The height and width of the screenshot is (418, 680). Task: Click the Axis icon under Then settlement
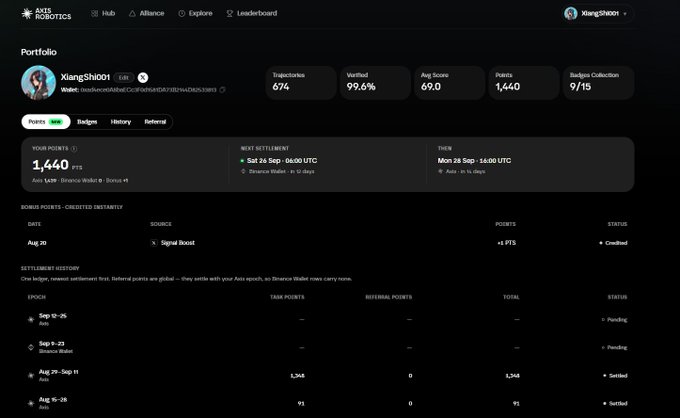(440, 171)
